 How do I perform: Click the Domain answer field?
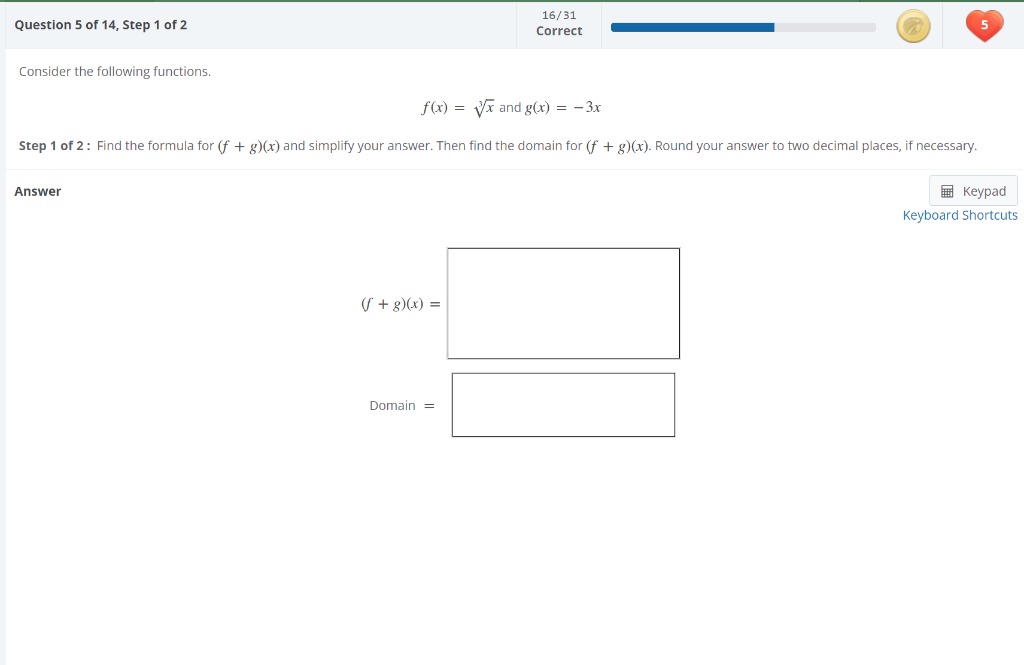click(563, 404)
